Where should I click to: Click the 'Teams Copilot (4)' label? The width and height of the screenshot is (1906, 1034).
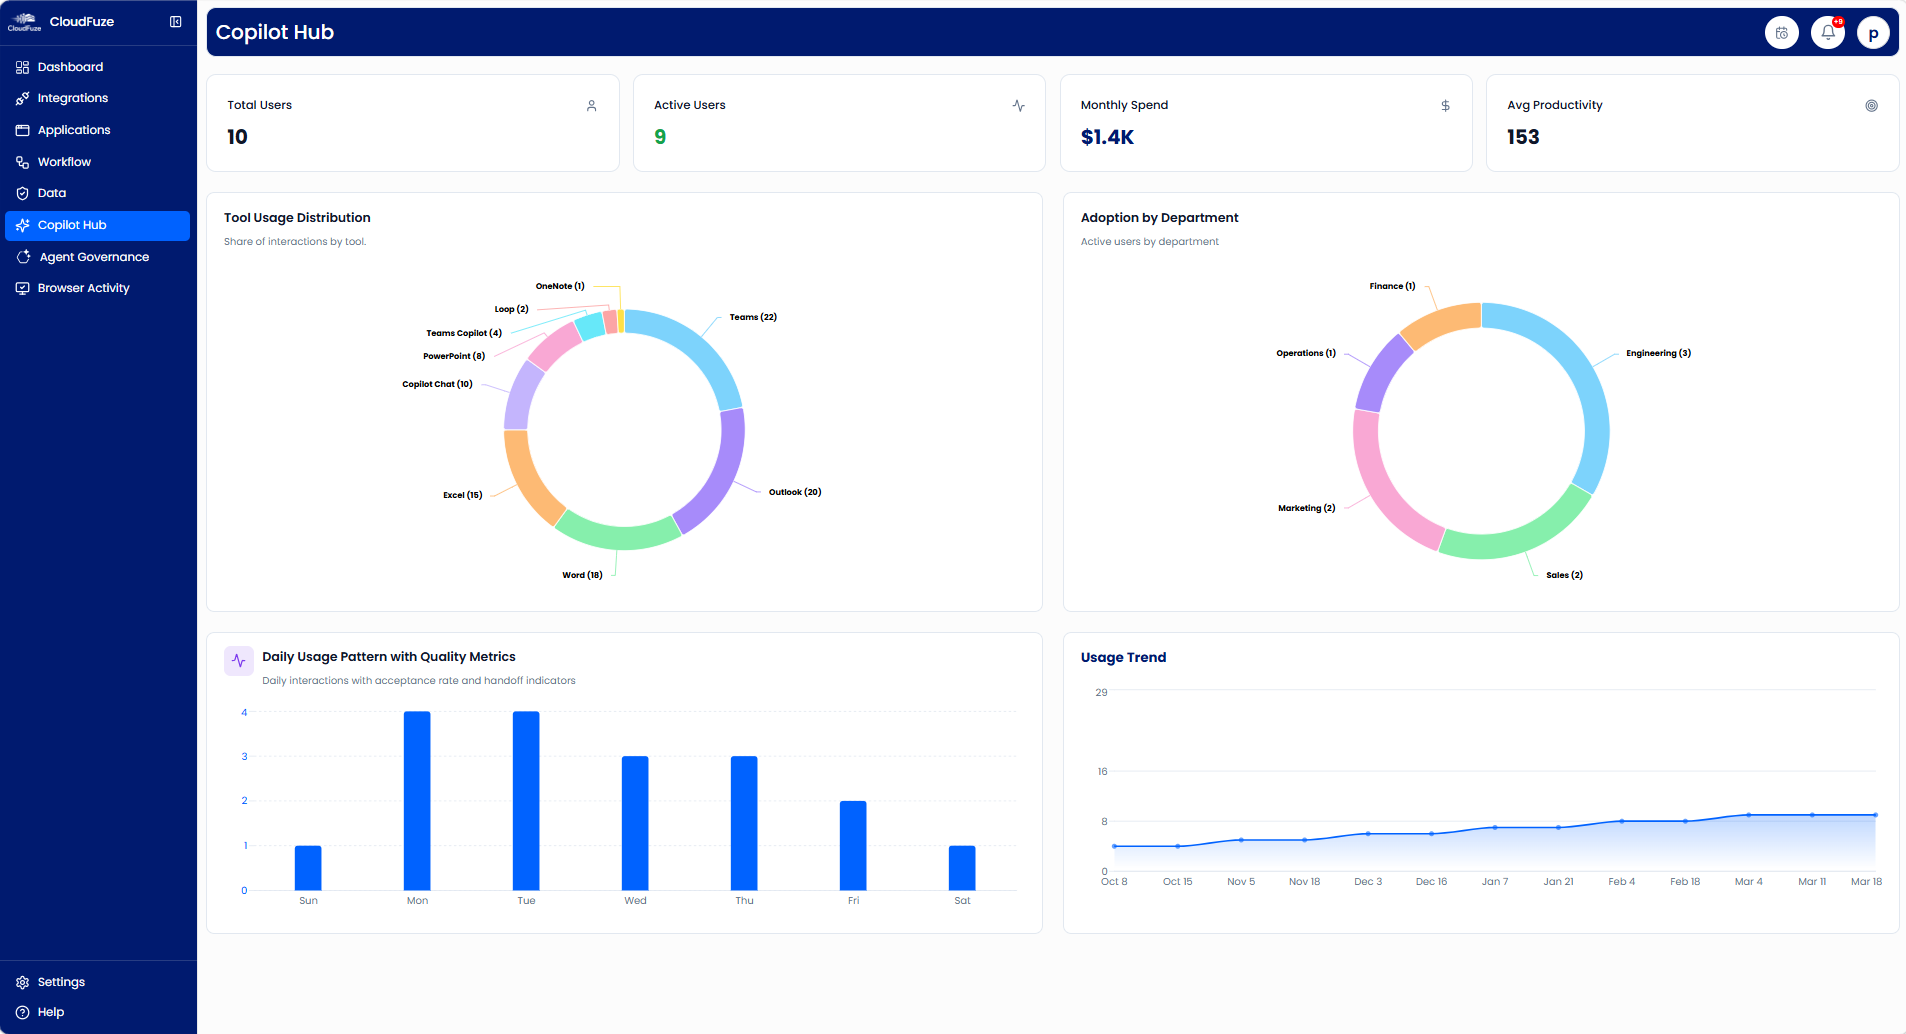[464, 333]
